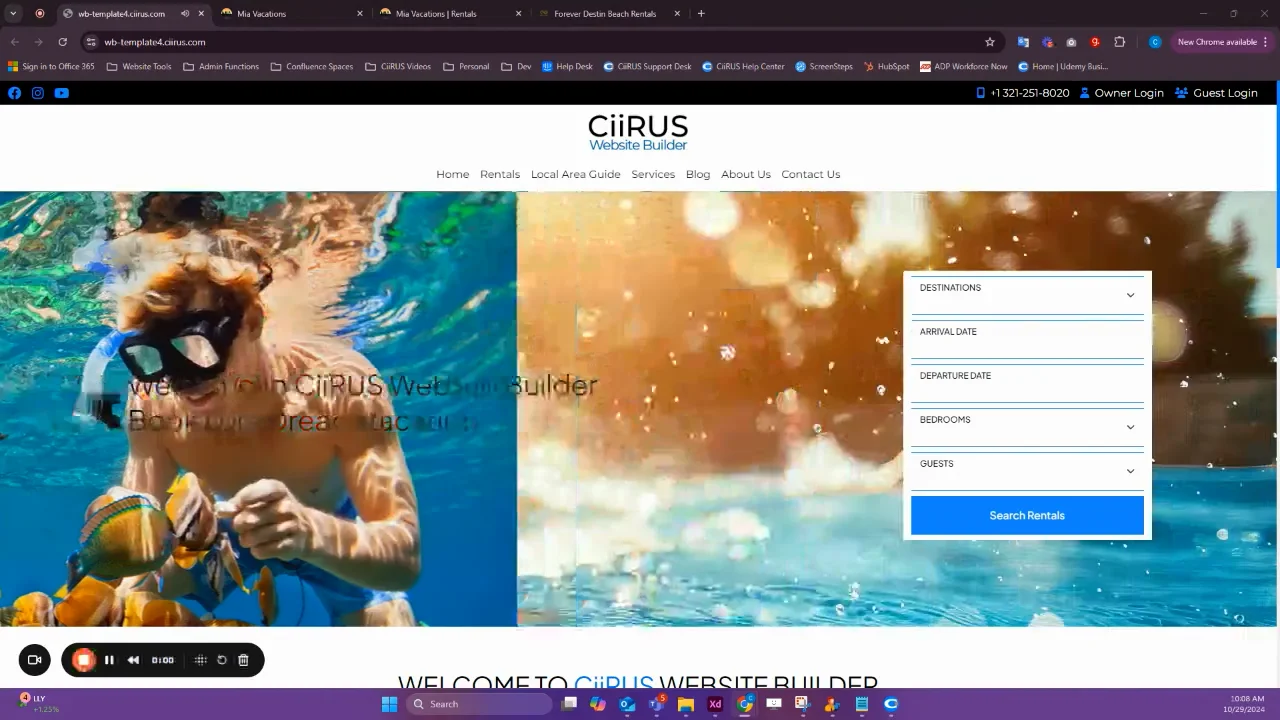Open the Chrome profile avatar
The image size is (1280, 720).
1155,42
